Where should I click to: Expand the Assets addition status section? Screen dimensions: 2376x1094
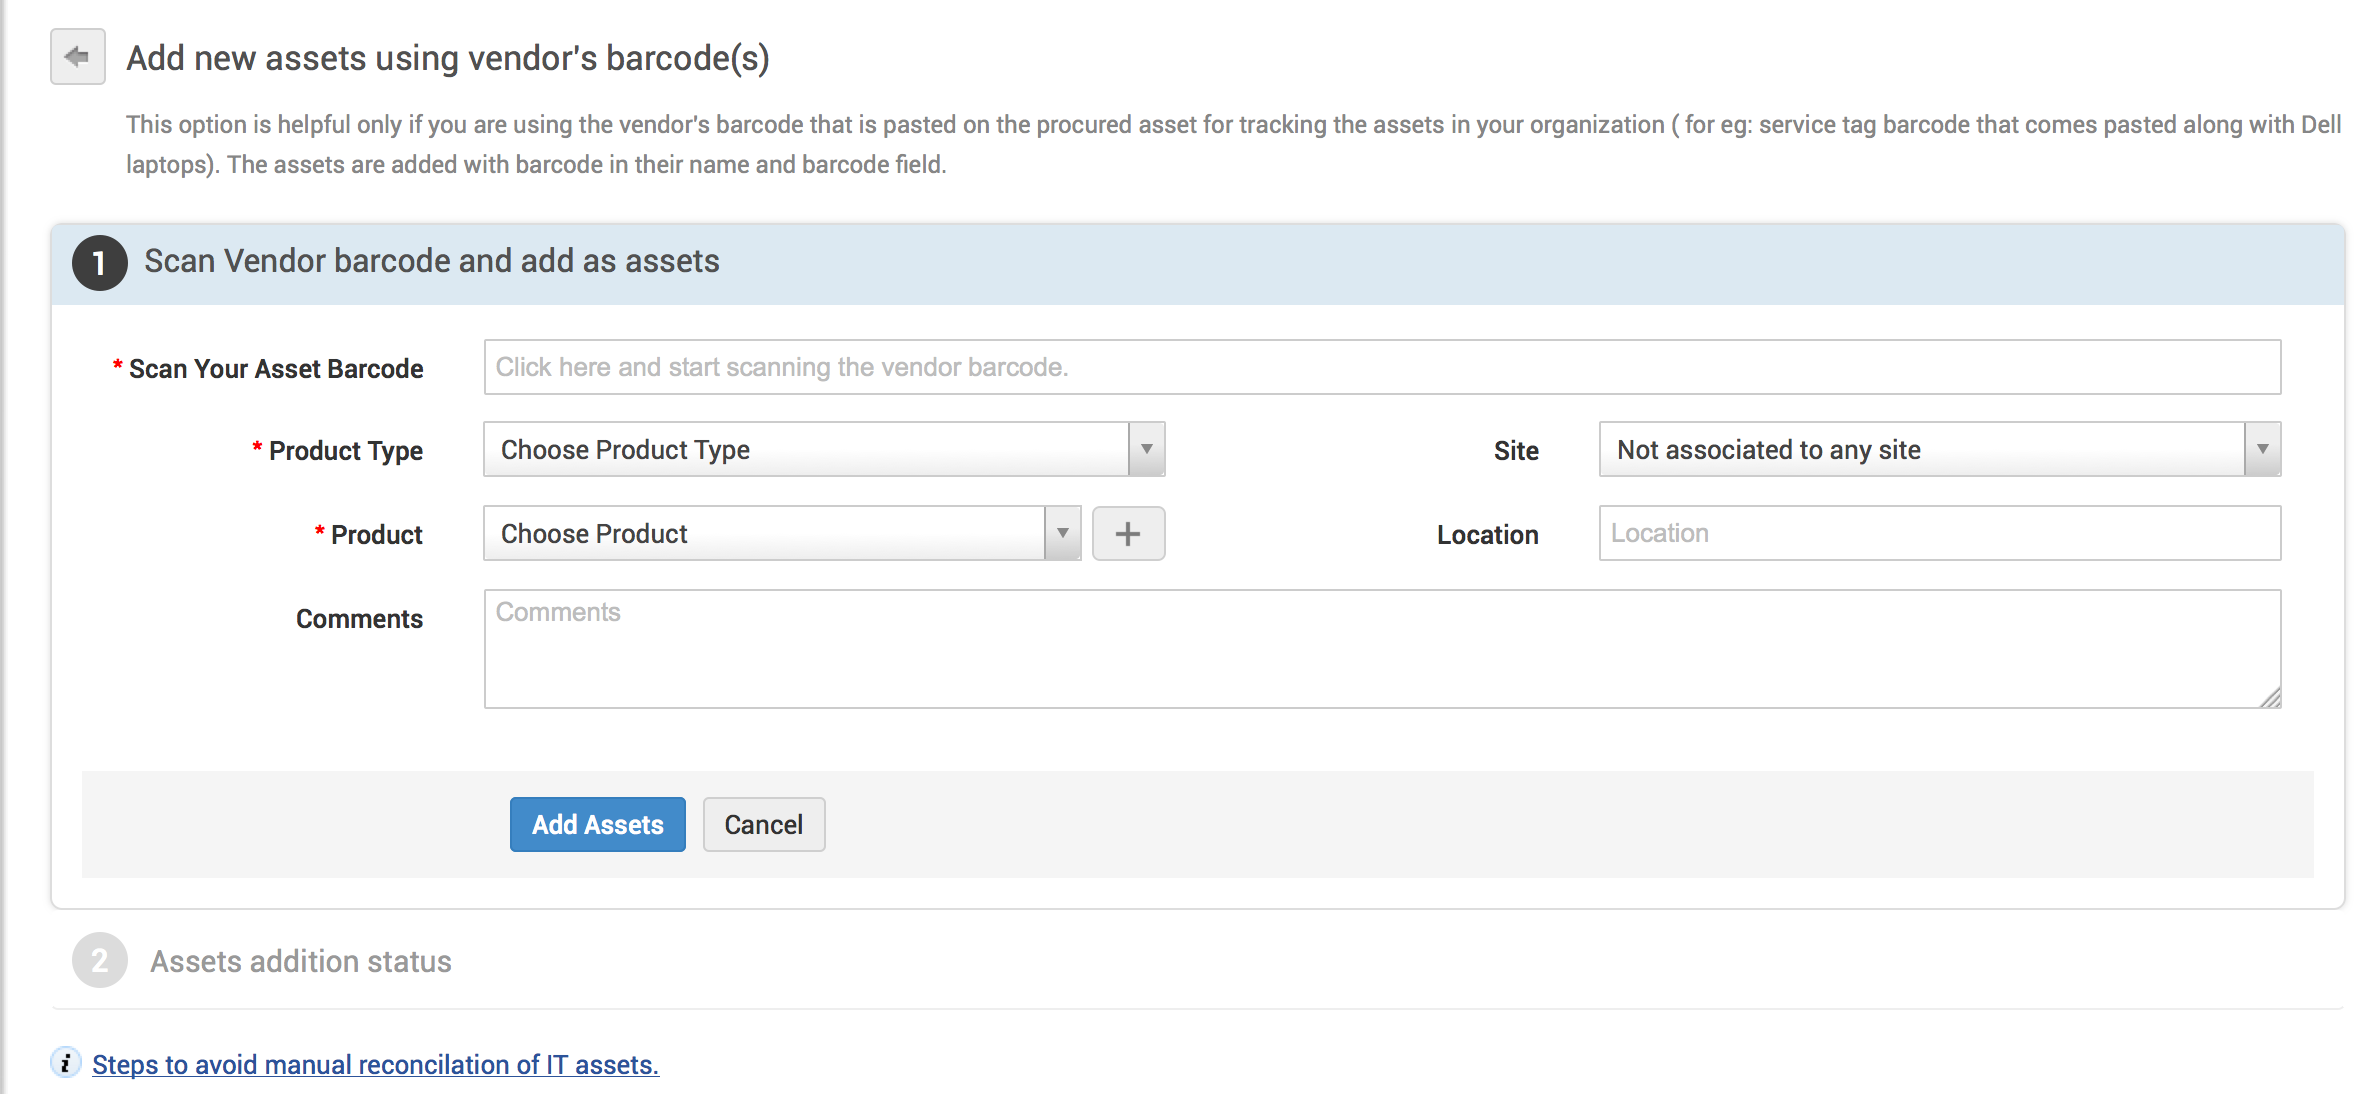pos(300,962)
